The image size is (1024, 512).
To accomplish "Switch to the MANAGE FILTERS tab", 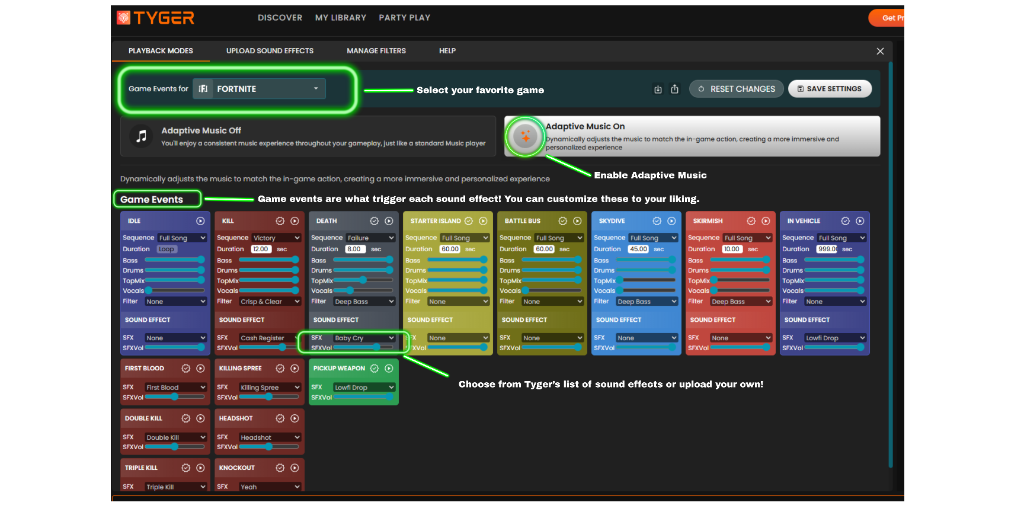I will tap(376, 51).
